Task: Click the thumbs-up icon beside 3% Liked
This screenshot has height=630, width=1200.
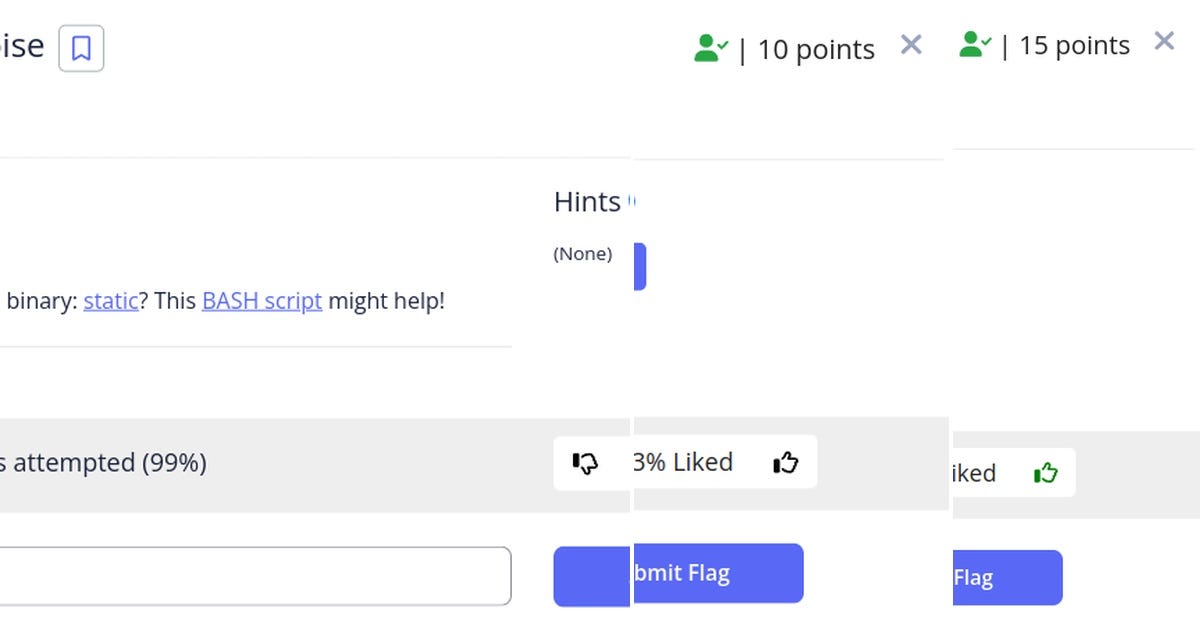Action: pyautogui.click(x=786, y=462)
